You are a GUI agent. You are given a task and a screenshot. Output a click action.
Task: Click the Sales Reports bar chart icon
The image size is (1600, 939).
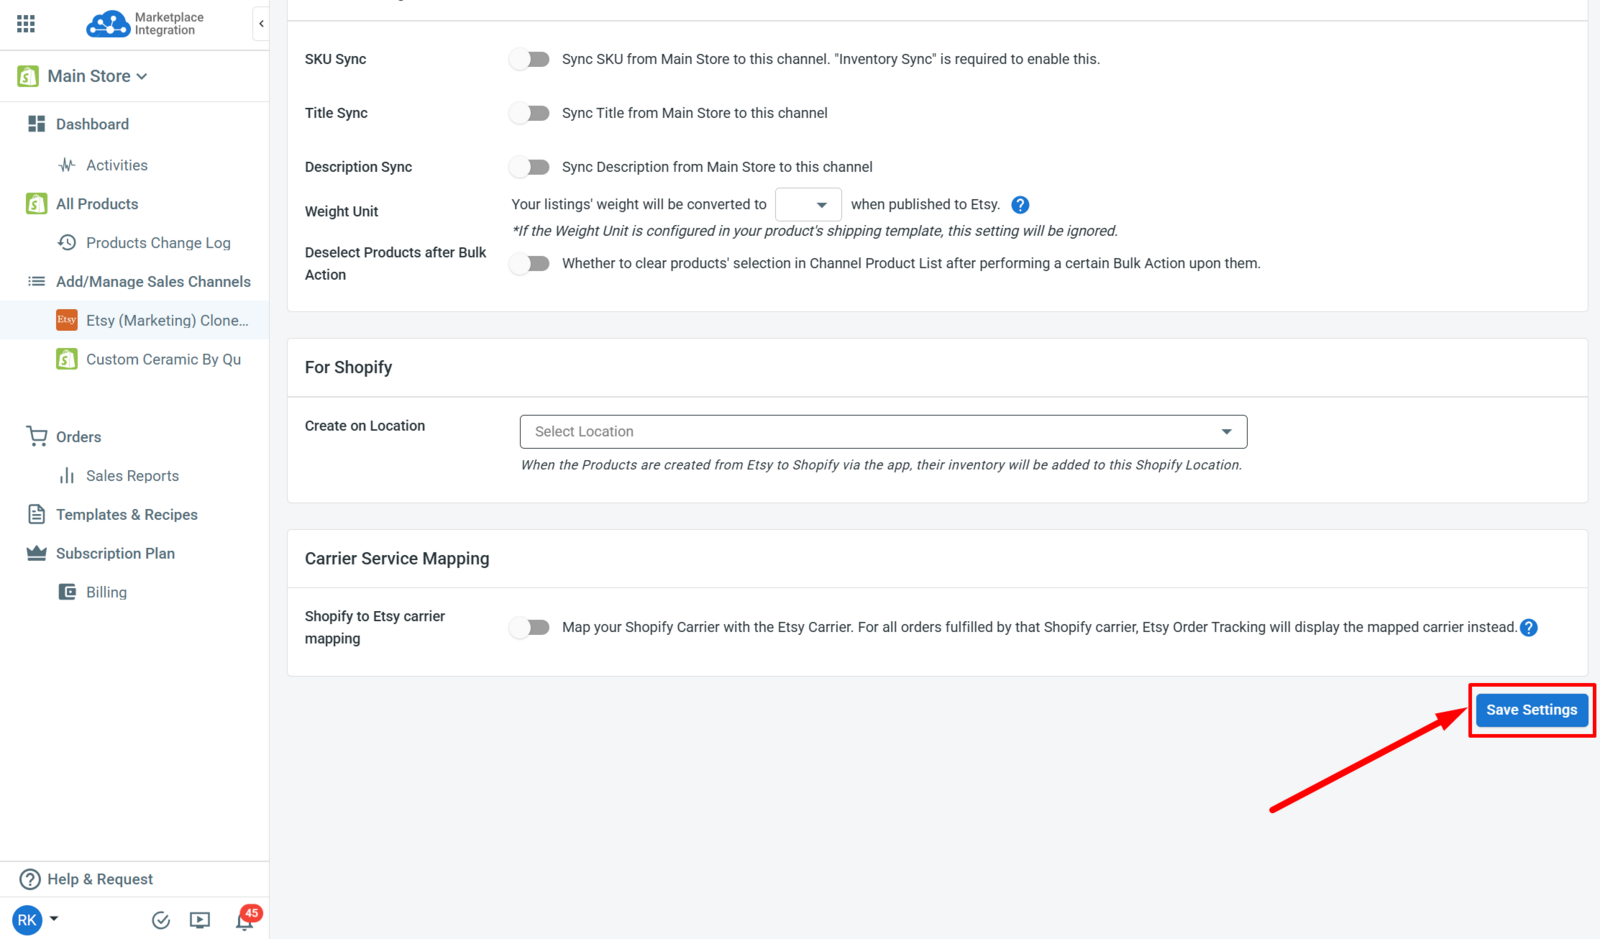tap(67, 476)
